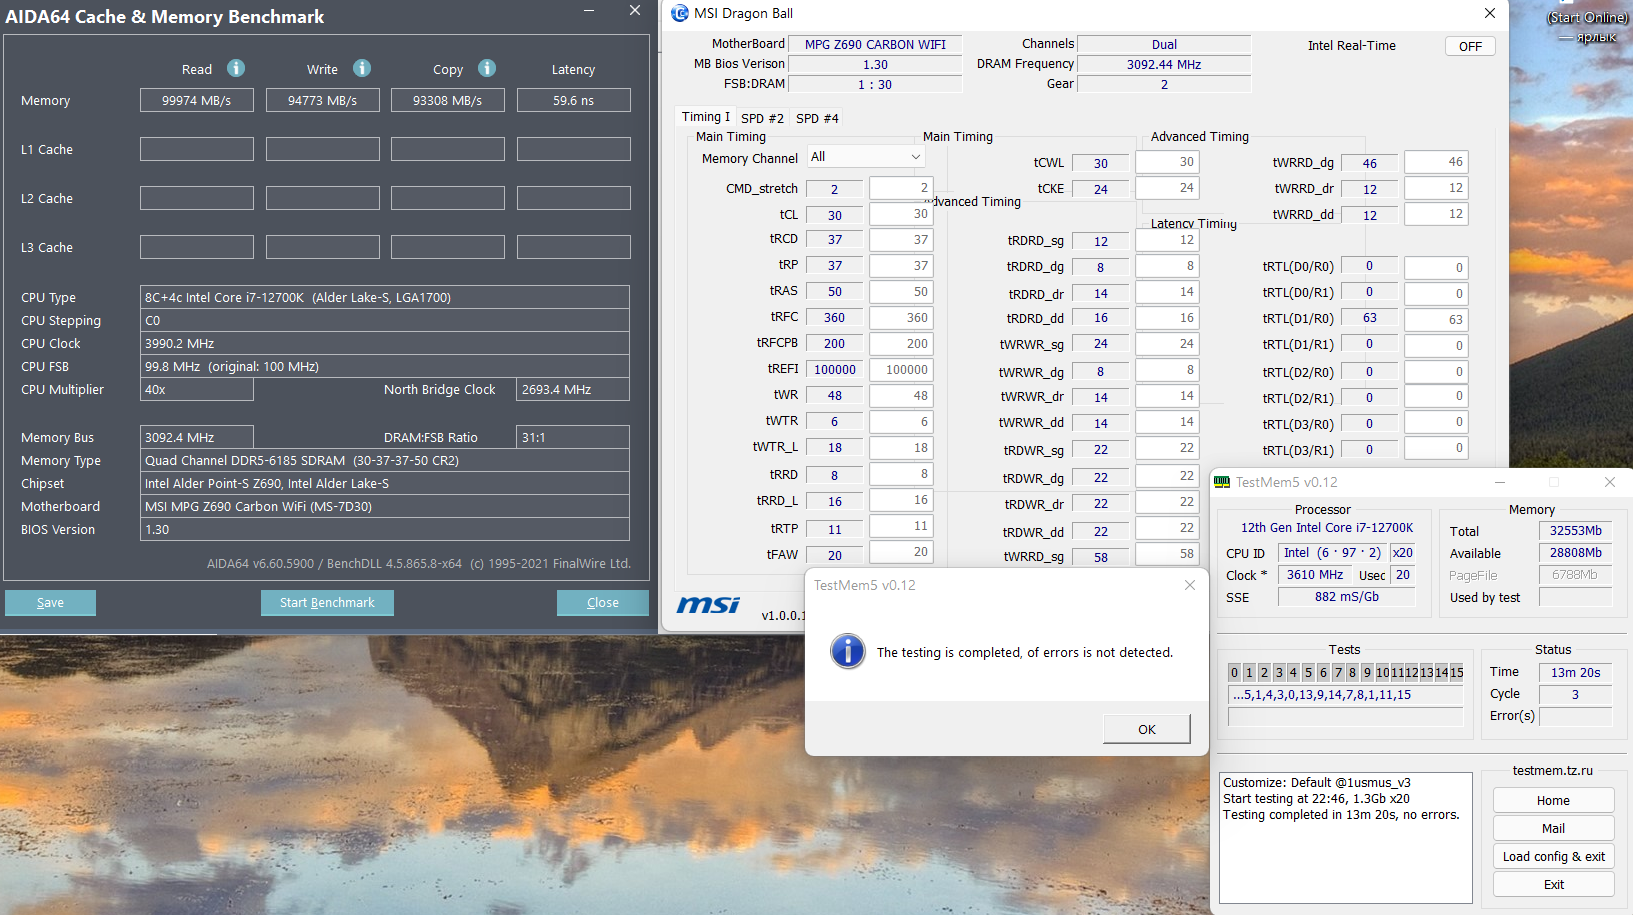Viewport: 1633px width, 915px height.
Task: Open the Memory Channel dropdown
Action: click(866, 157)
